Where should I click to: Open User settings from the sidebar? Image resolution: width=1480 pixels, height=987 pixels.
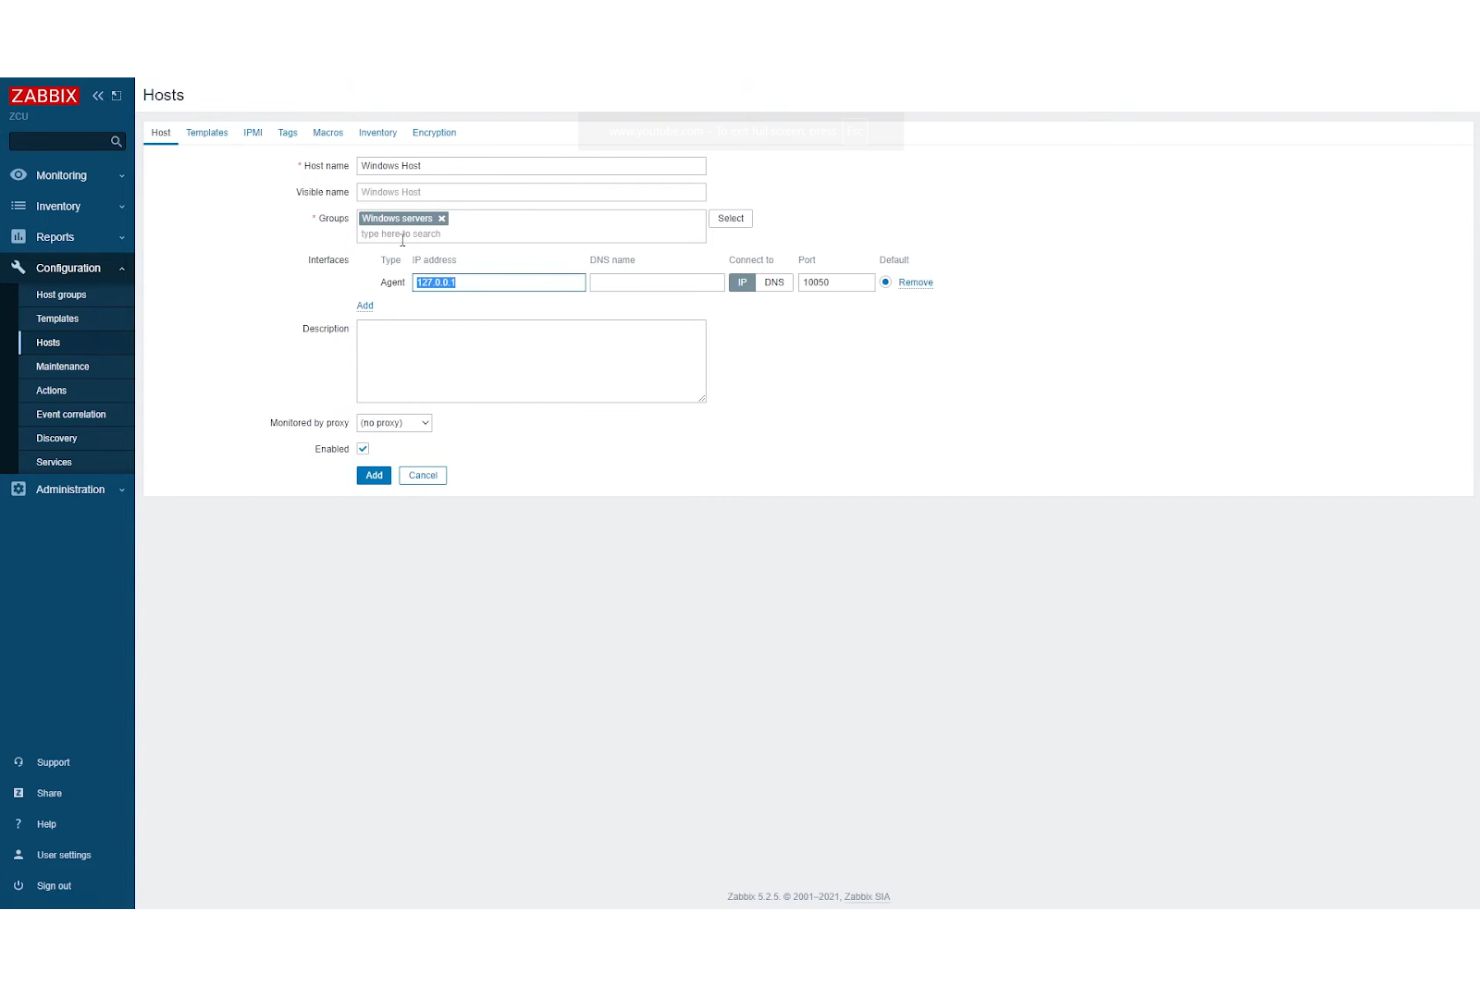tap(64, 854)
